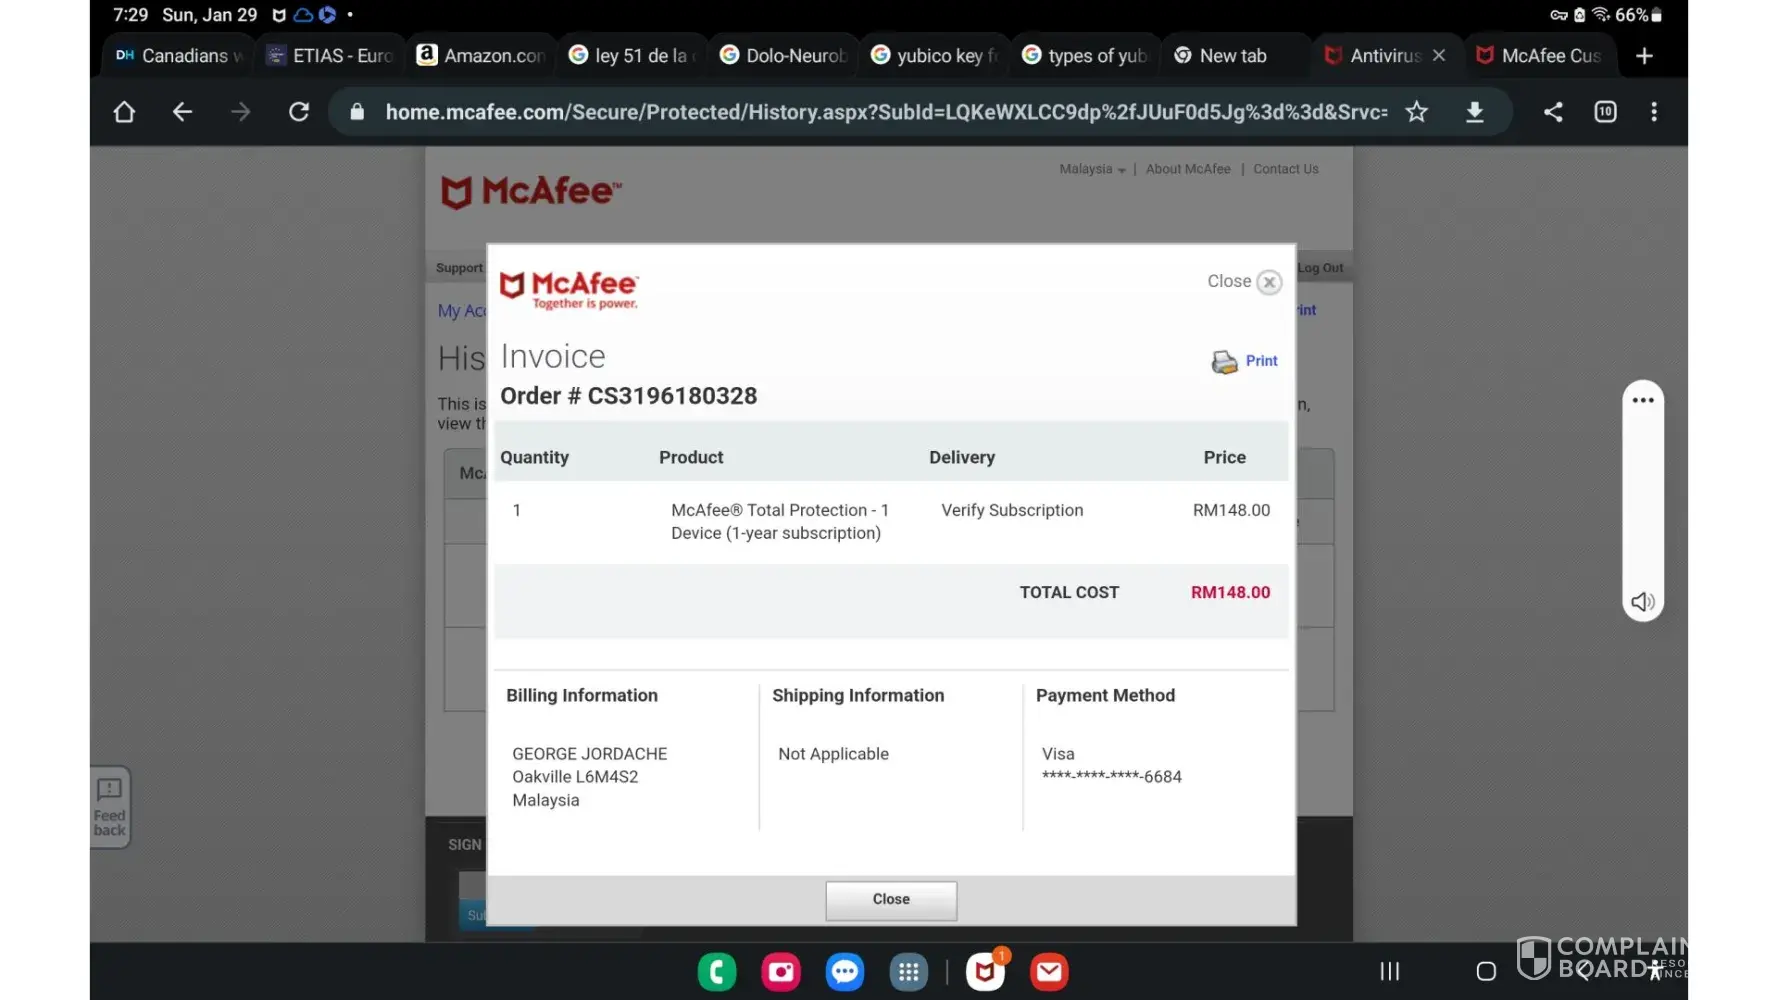Bookmark this page with the star icon
1778x1000 pixels.
[1416, 112]
